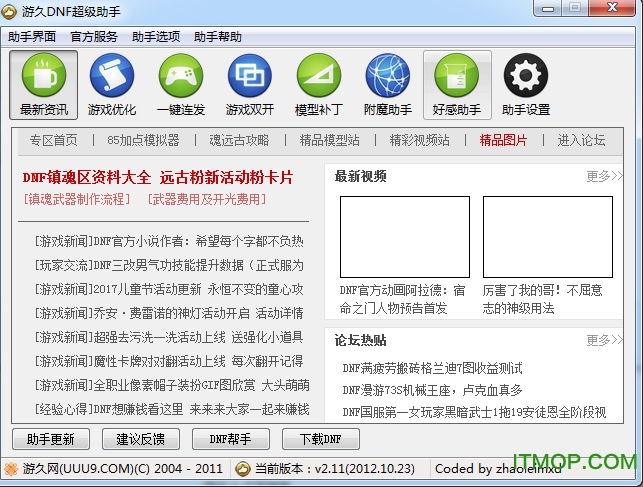Open the 游戏优化 scroll icon
The image size is (643, 487).
[x=112, y=85]
